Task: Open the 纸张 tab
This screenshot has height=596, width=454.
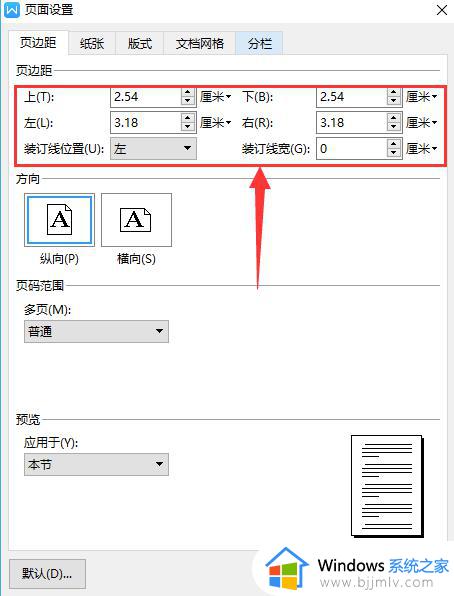Action: 92,44
